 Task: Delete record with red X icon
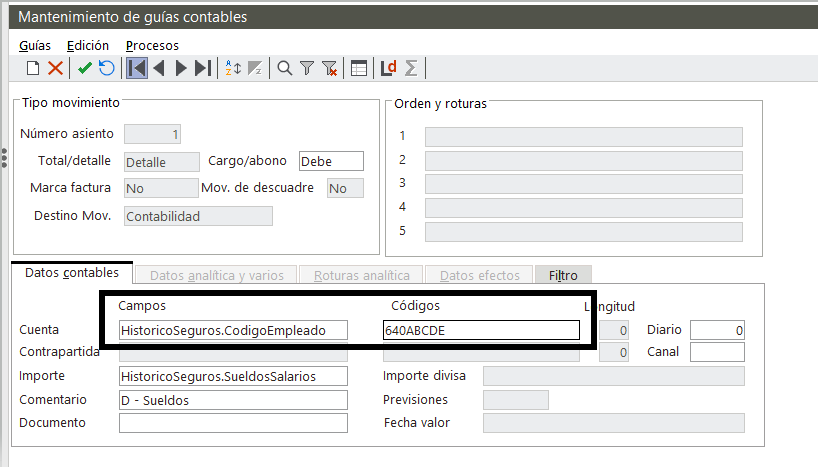(x=55, y=68)
